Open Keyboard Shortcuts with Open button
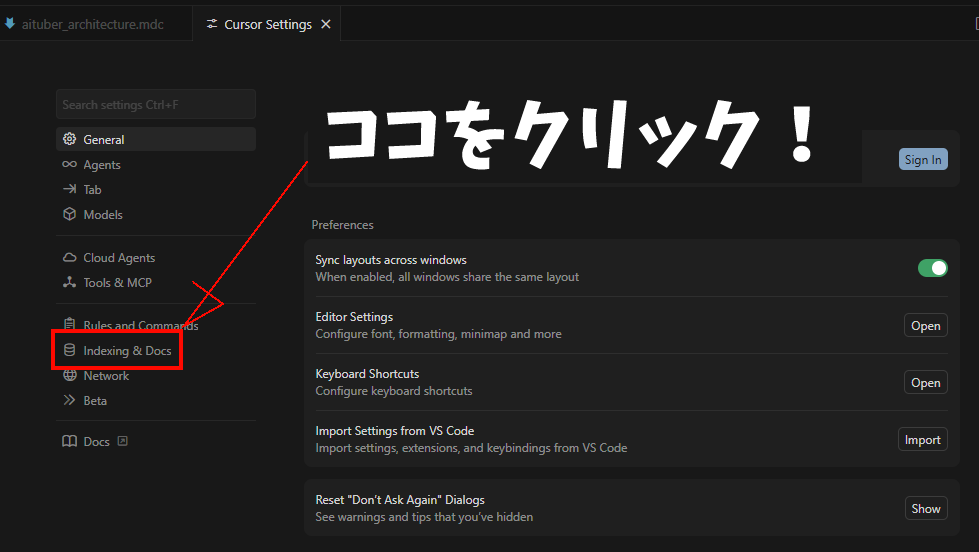 [925, 383]
